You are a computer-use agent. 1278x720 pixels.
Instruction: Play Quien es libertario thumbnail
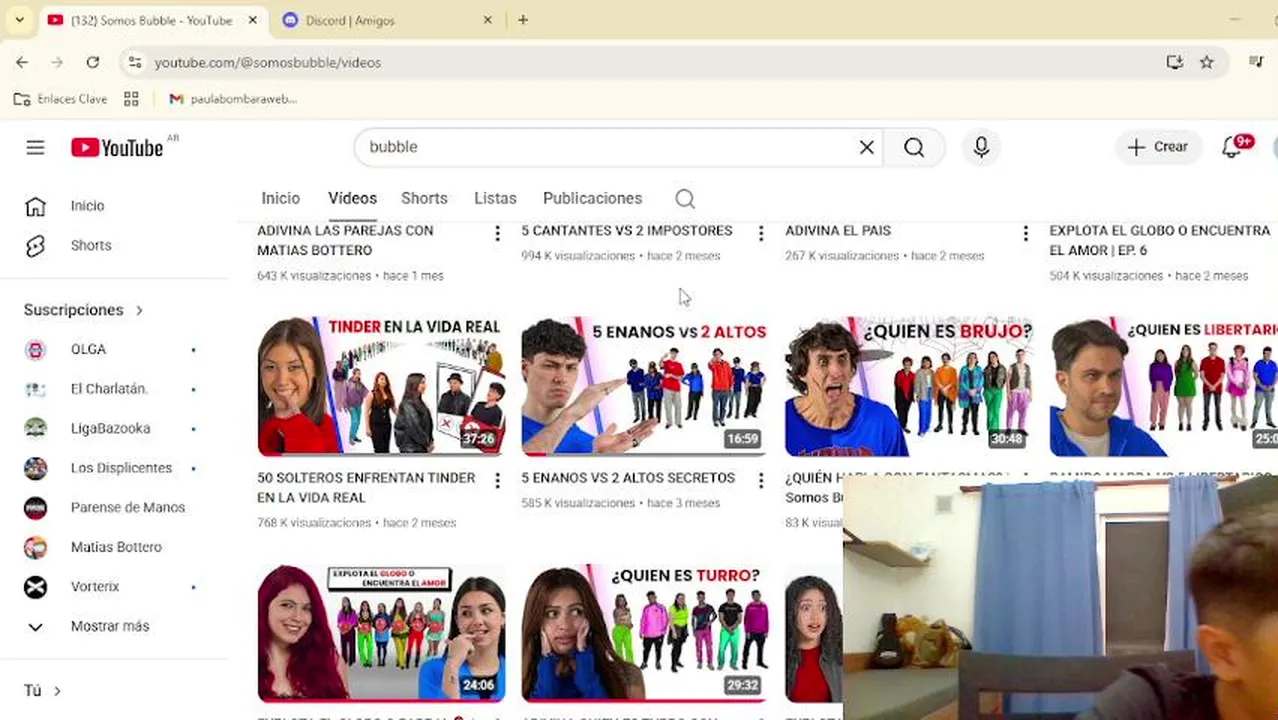pos(1163,387)
